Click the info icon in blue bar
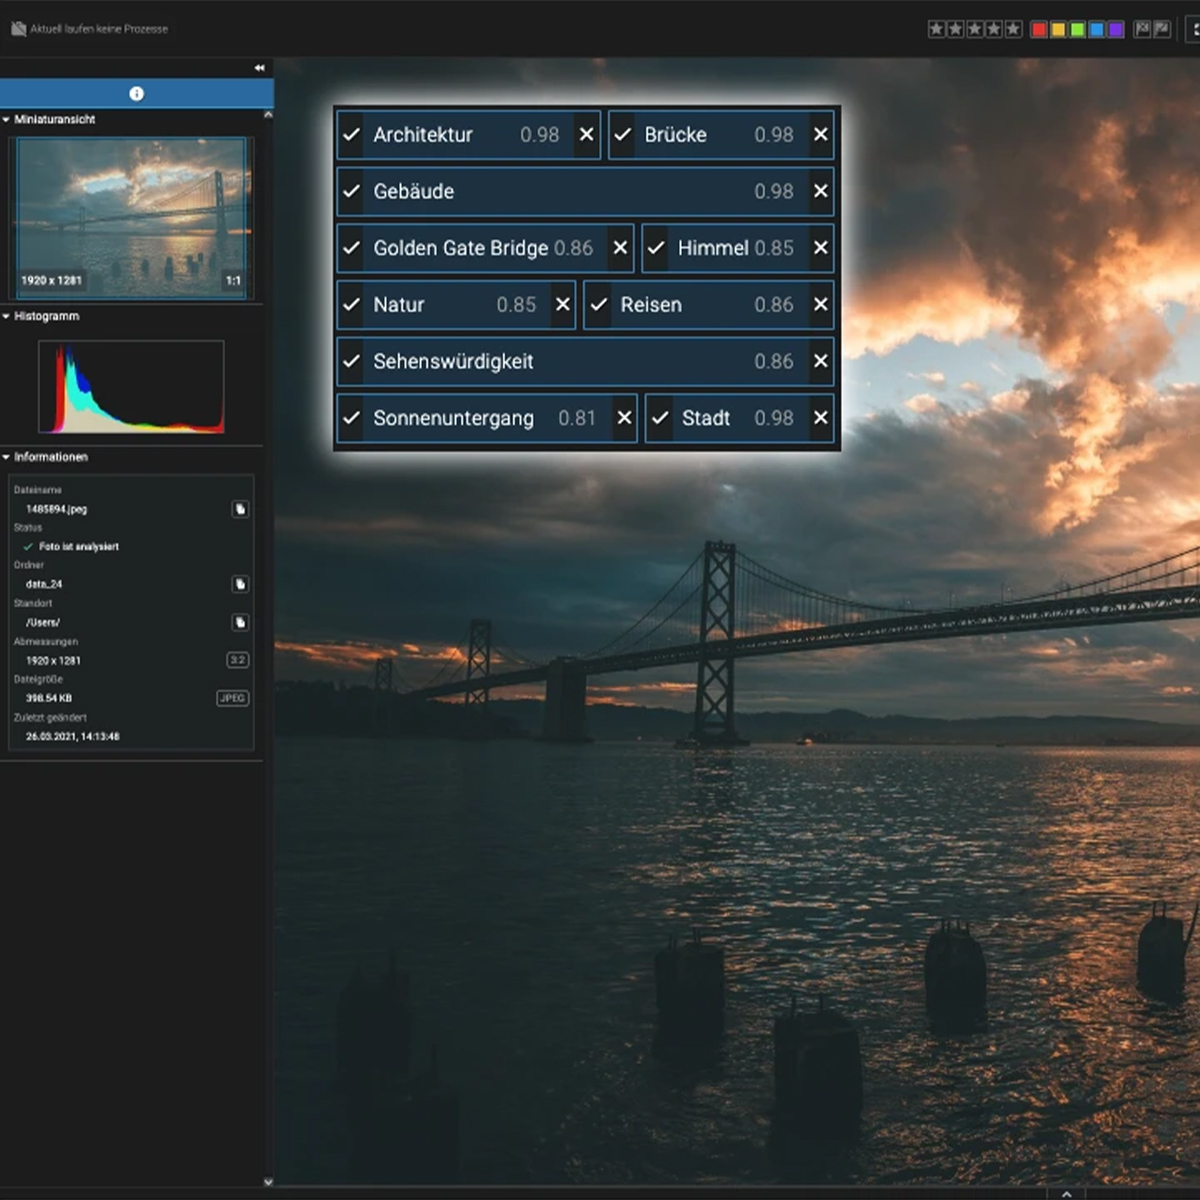Screen dimensions: 1200x1200 (x=137, y=93)
